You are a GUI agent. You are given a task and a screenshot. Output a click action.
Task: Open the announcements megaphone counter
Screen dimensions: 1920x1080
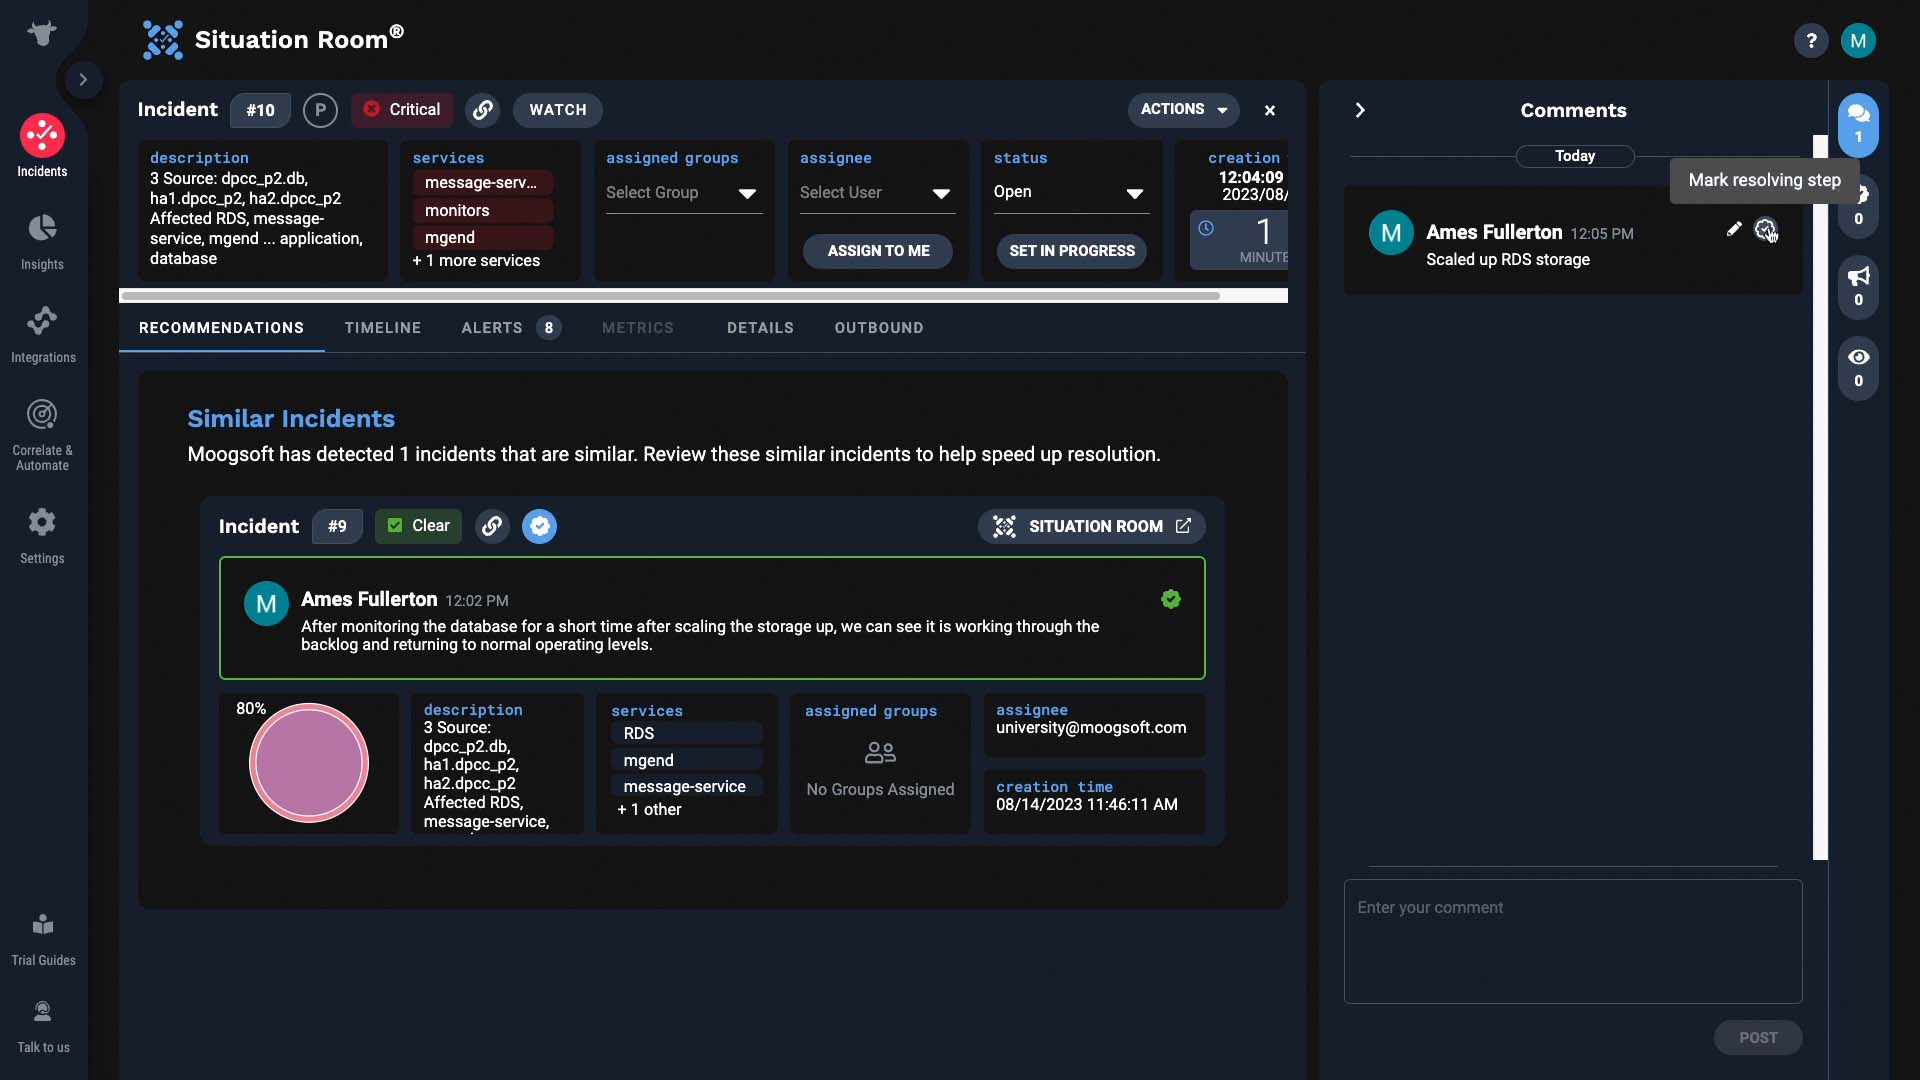coord(1858,287)
